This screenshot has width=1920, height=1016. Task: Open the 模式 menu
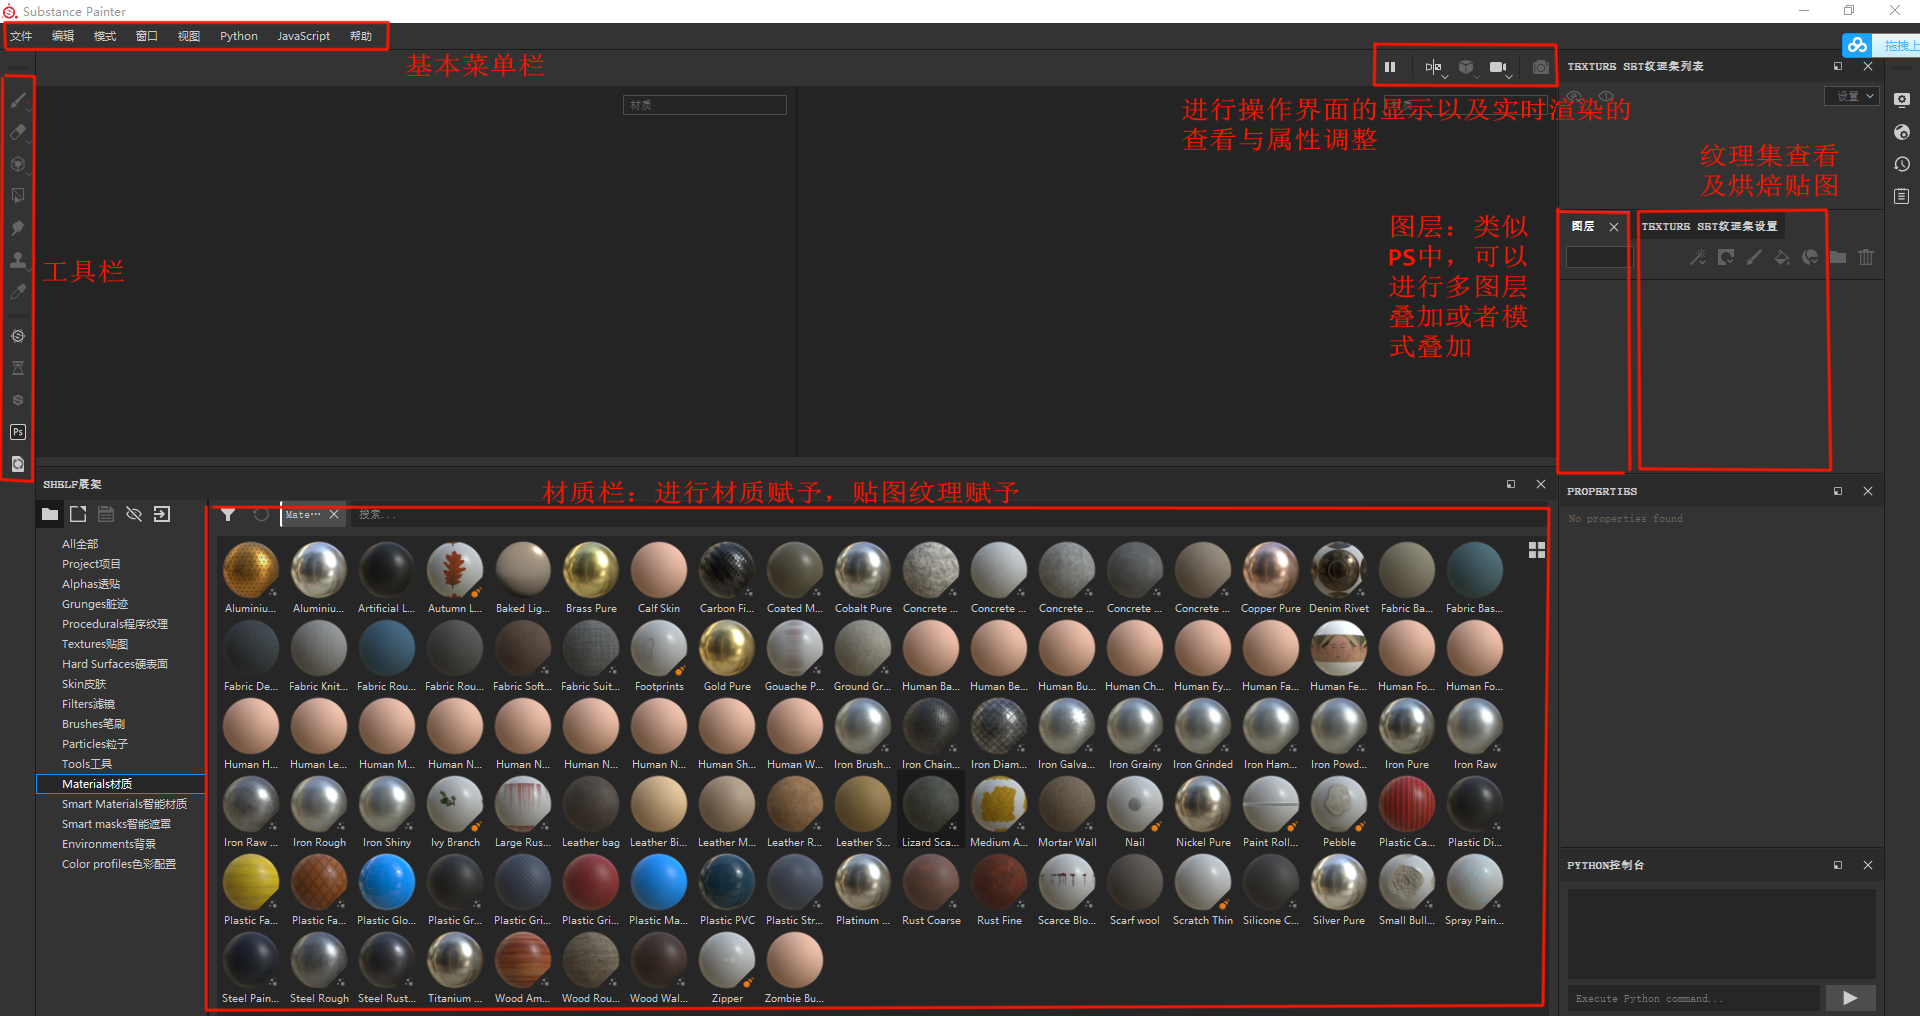105,36
